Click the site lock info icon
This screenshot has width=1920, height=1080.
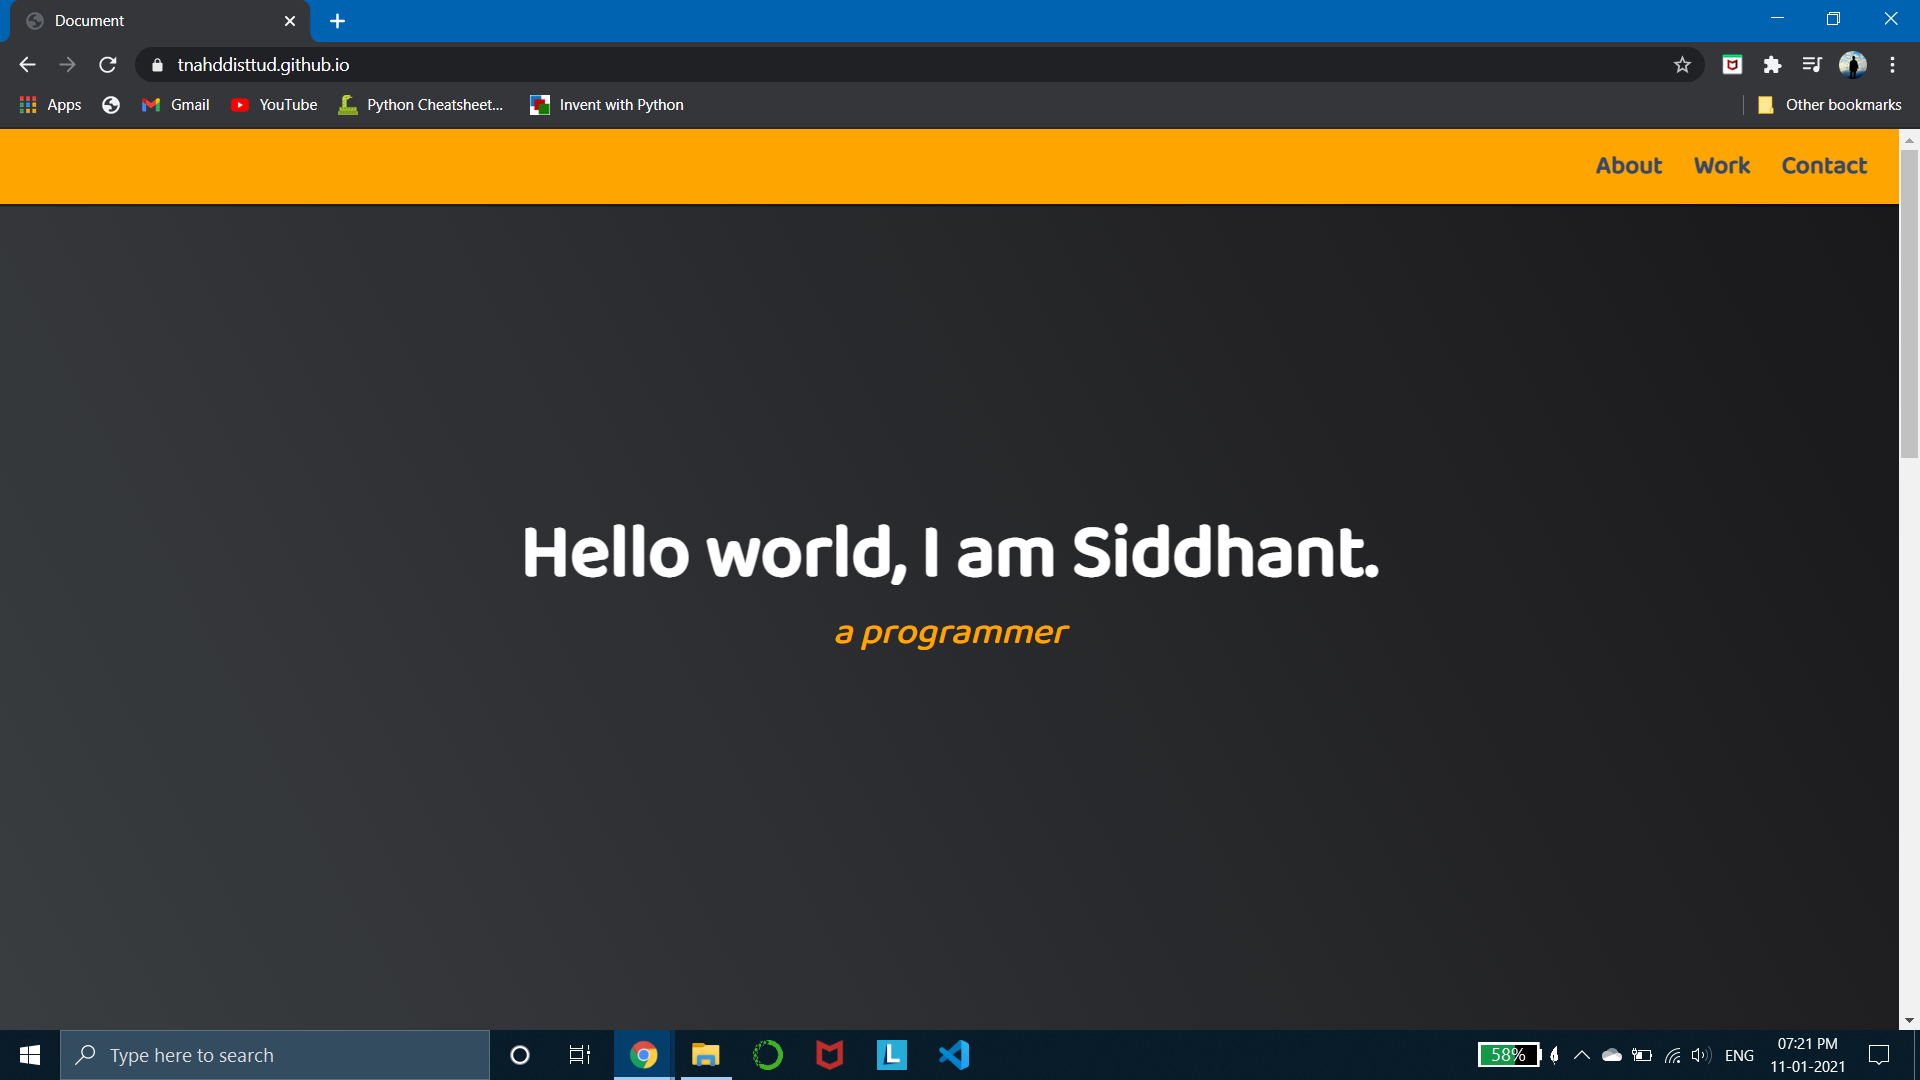pyautogui.click(x=157, y=65)
